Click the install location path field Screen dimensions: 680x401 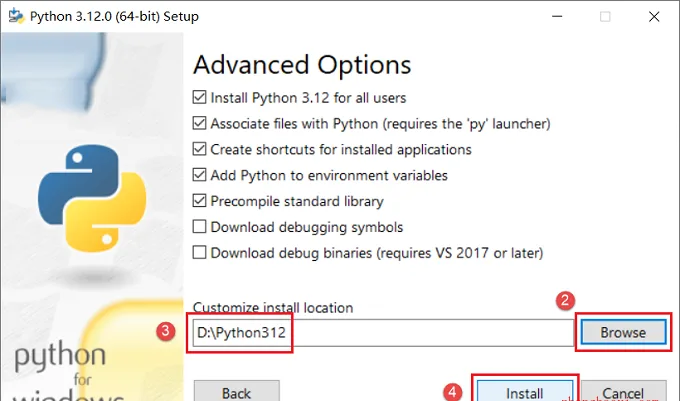[x=383, y=333]
